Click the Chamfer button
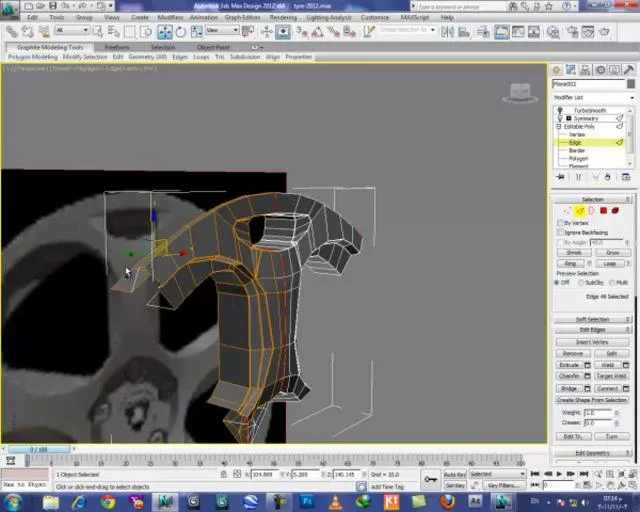This screenshot has width=640, height=512. (569, 376)
